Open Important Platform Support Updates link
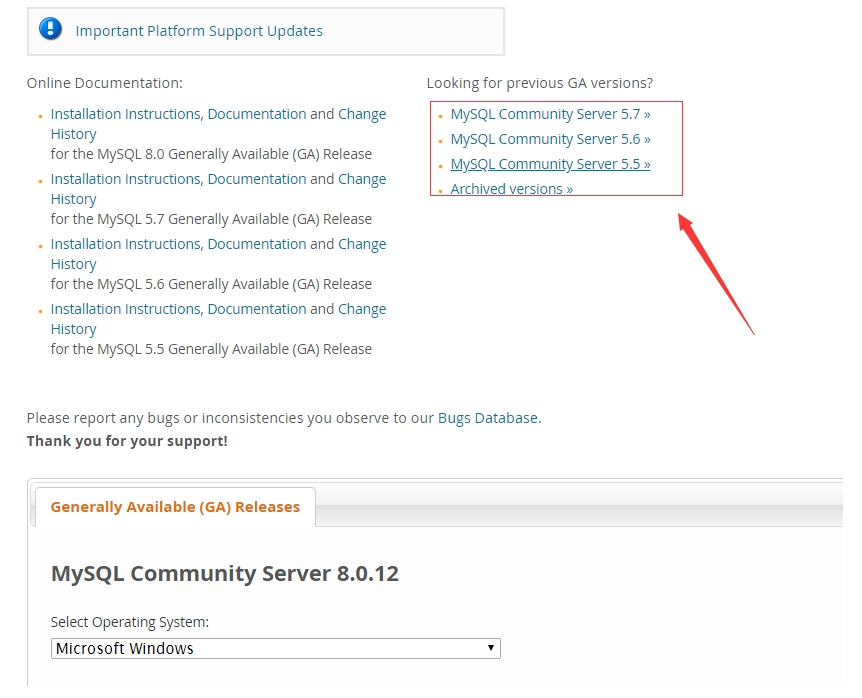The image size is (862, 698). [199, 31]
